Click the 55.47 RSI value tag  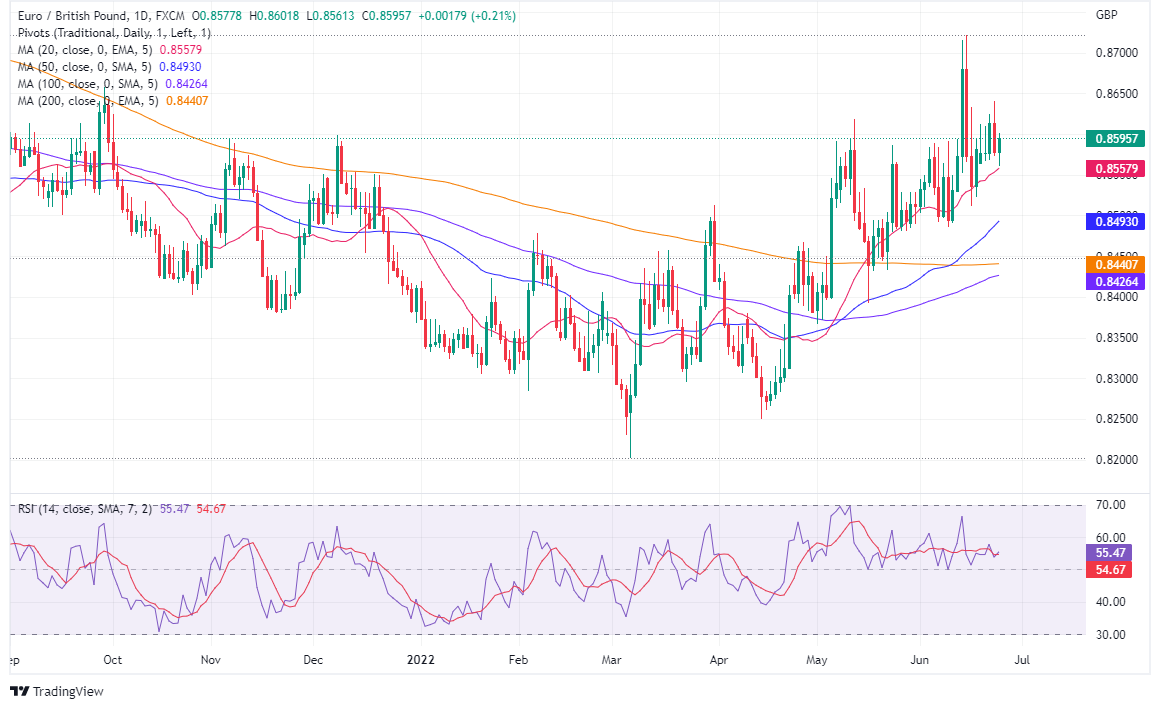point(1112,551)
